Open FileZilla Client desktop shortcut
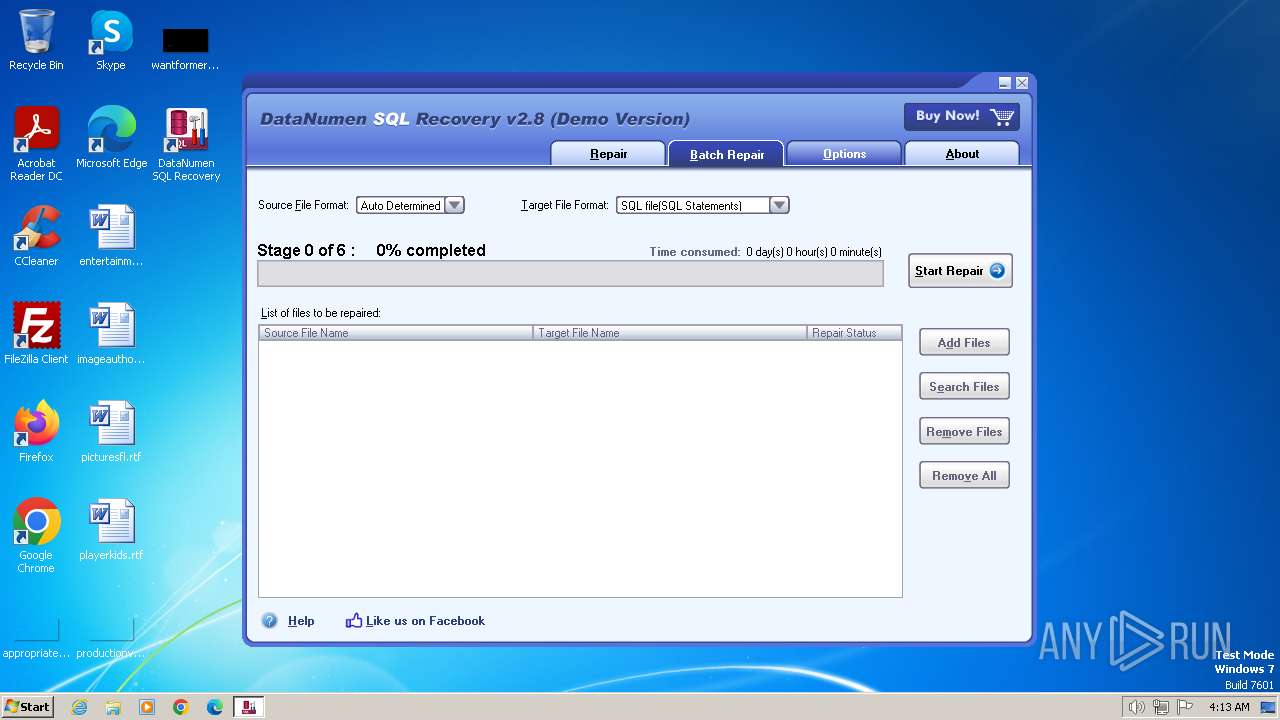This screenshot has width=1280, height=720. 36,334
